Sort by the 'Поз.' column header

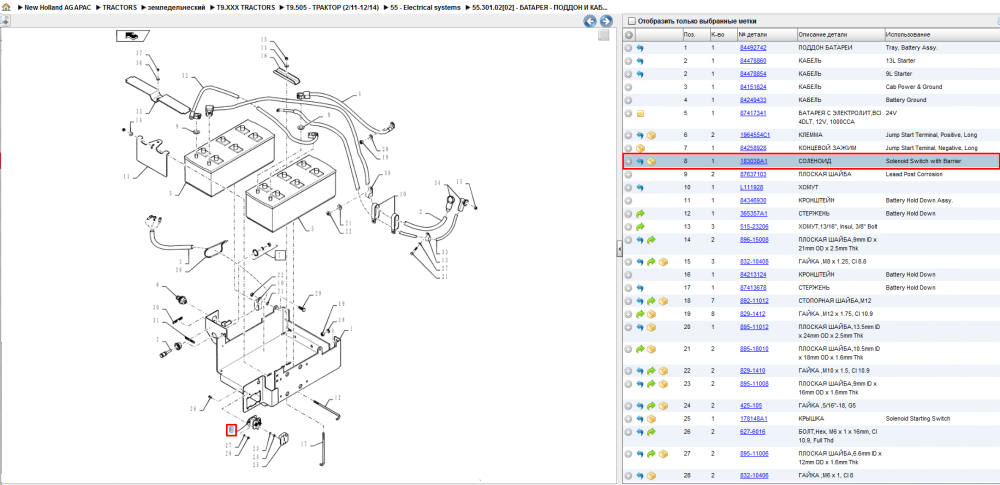click(x=695, y=34)
